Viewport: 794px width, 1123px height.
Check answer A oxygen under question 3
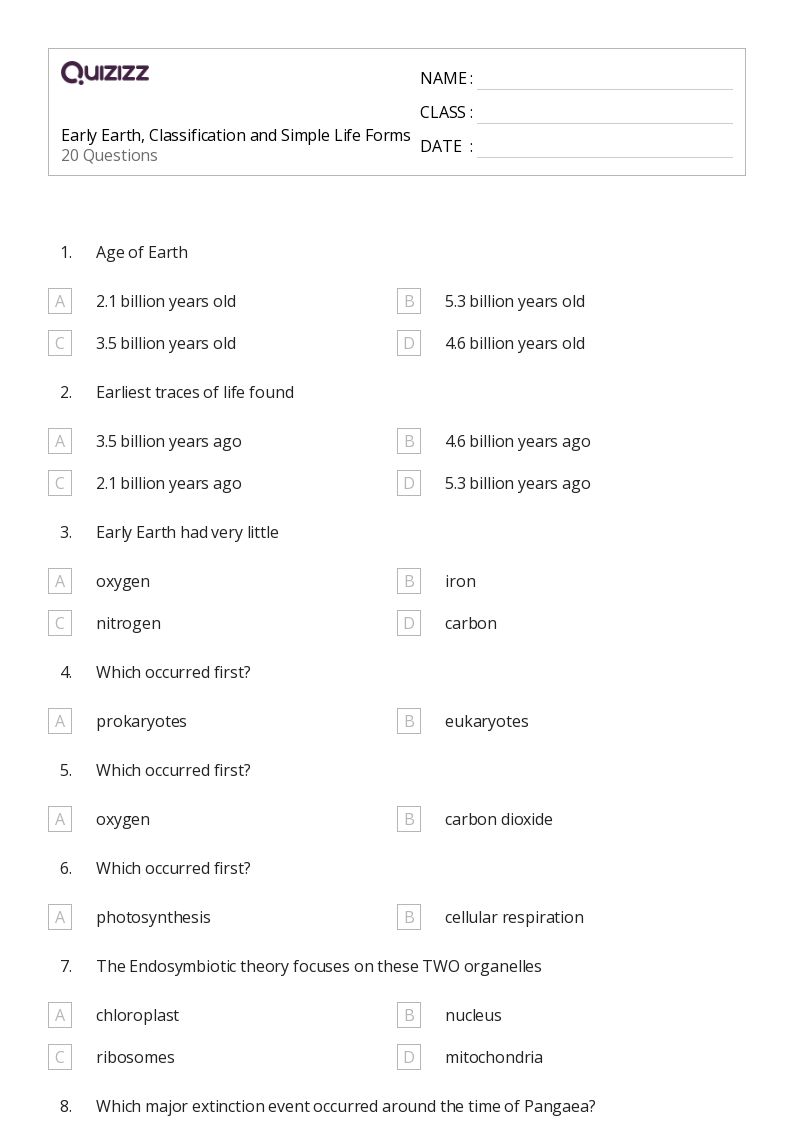click(x=60, y=581)
